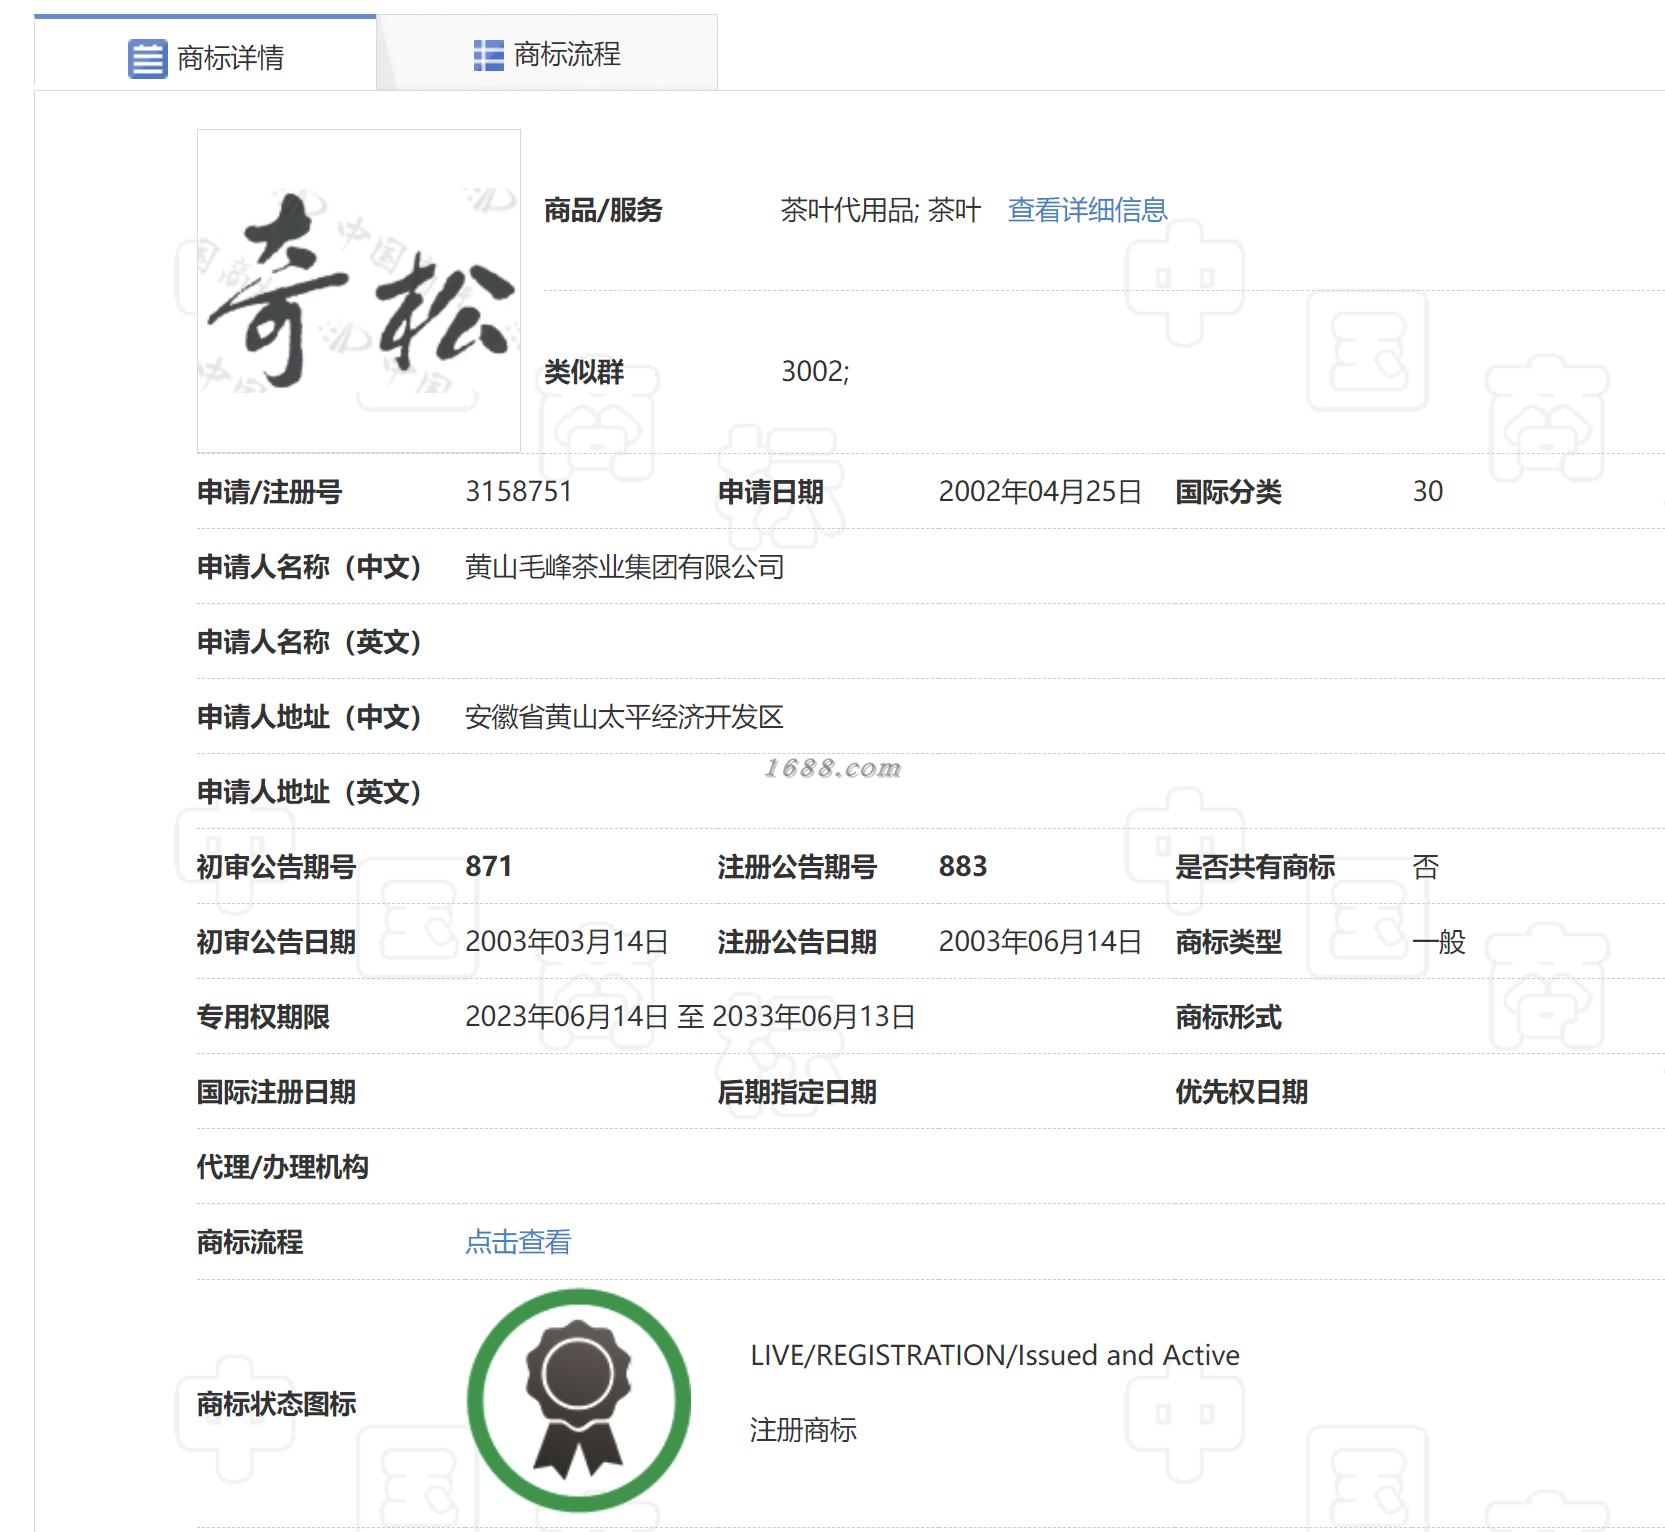Image resolution: width=1665 pixels, height=1532 pixels.
Task: Click the 商标类型 label
Action: (x=1228, y=942)
